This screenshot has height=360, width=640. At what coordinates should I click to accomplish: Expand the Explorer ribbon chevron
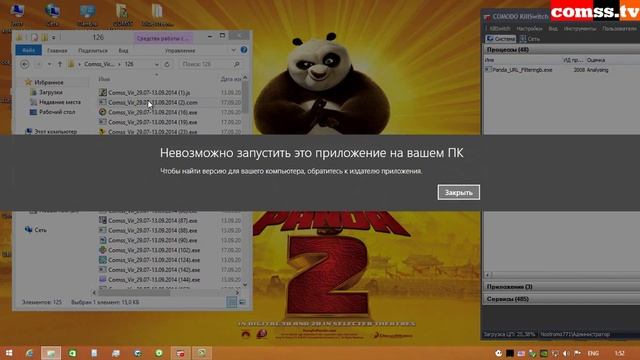click(233, 50)
